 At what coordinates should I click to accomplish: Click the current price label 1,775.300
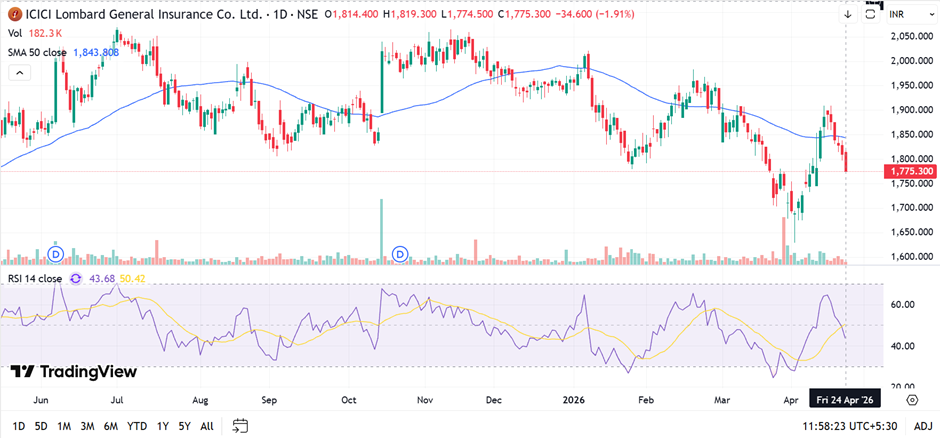[x=909, y=172]
